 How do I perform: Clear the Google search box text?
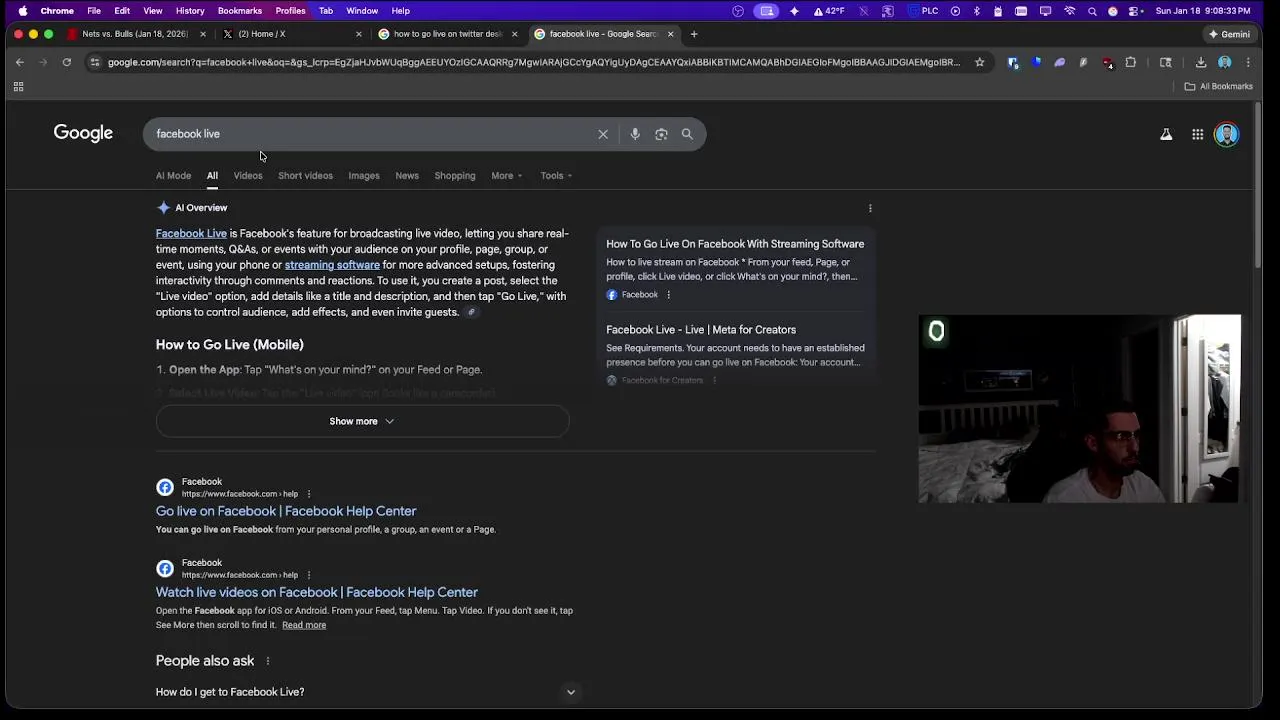tap(603, 134)
